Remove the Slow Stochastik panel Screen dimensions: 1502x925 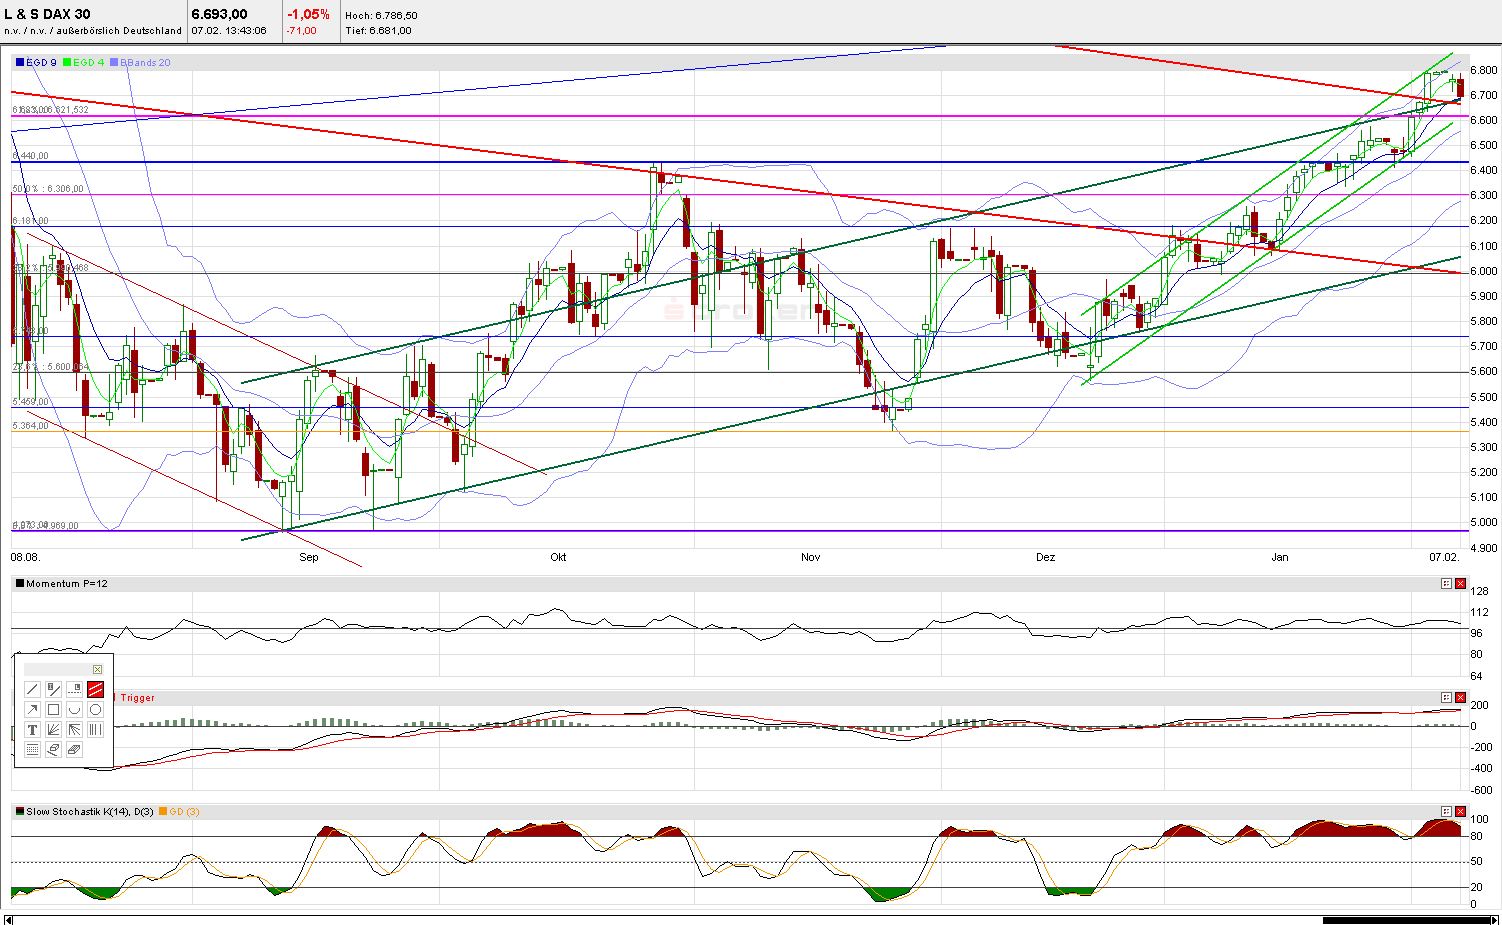coord(1460,811)
